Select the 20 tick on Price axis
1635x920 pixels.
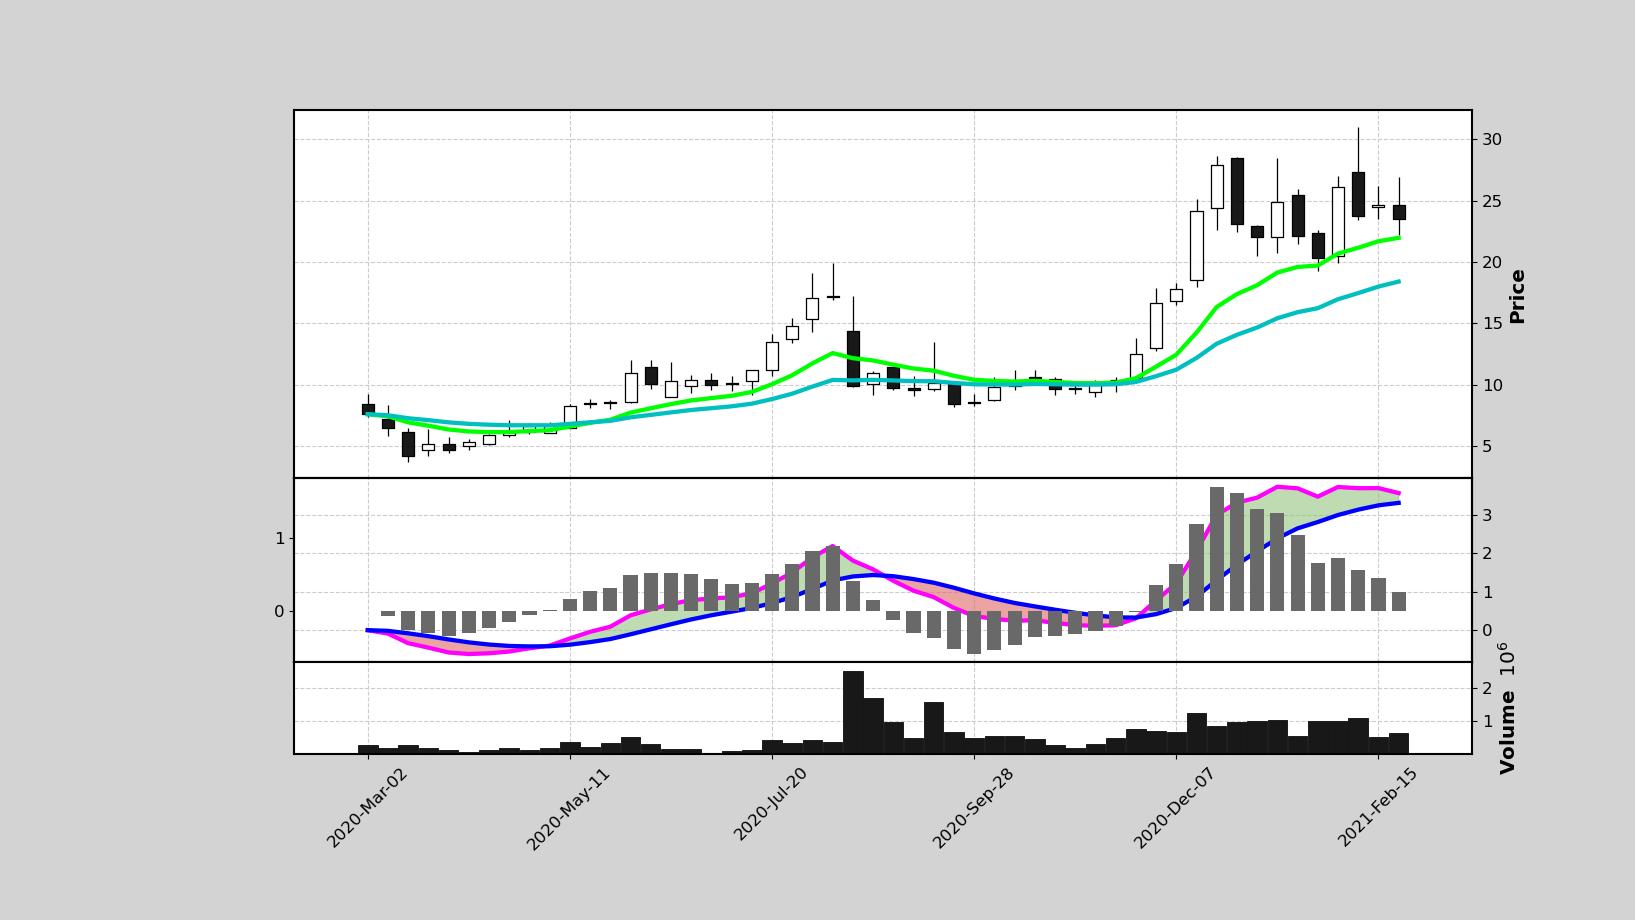1492,262
